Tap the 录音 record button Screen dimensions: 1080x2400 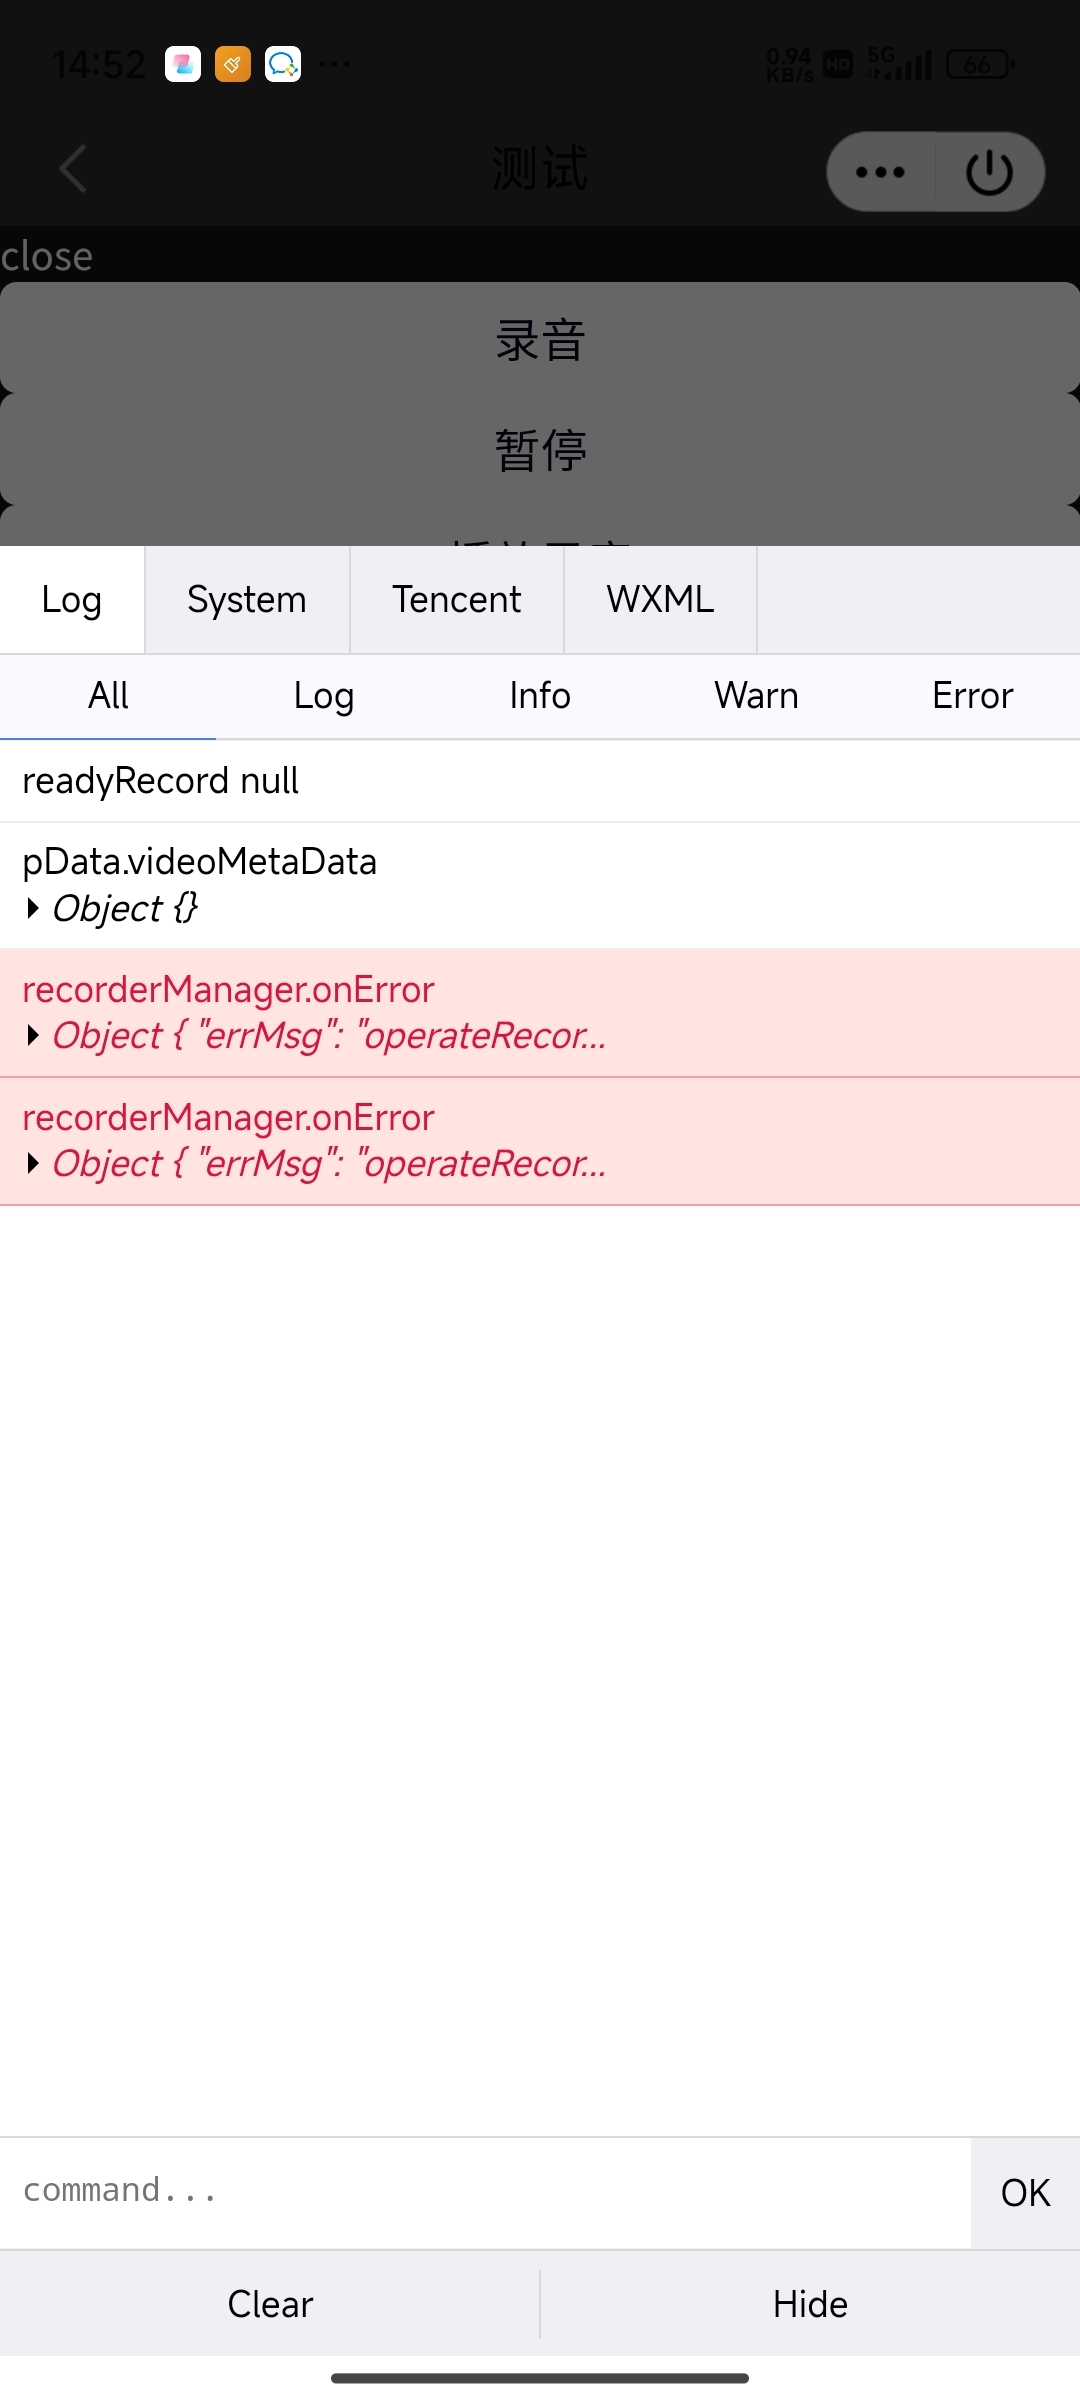coord(540,340)
